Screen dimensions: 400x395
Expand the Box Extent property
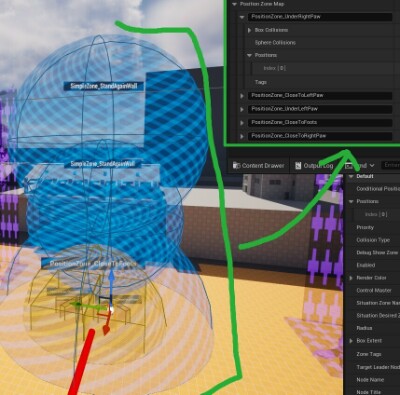pyautogui.click(x=351, y=341)
